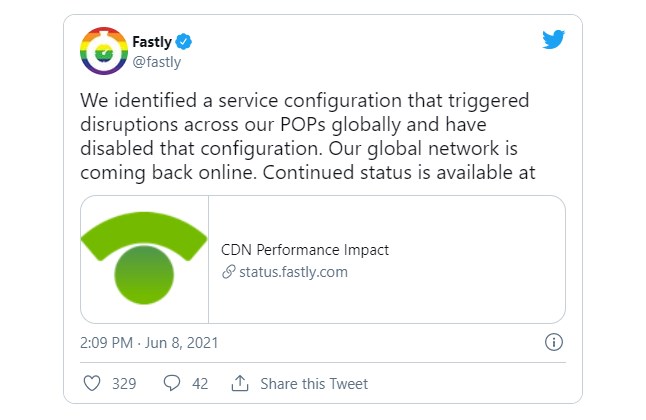Image resolution: width=646 pixels, height=420 pixels.
Task: Click the "CDN Performance Impact" card title
Action: [x=304, y=250]
